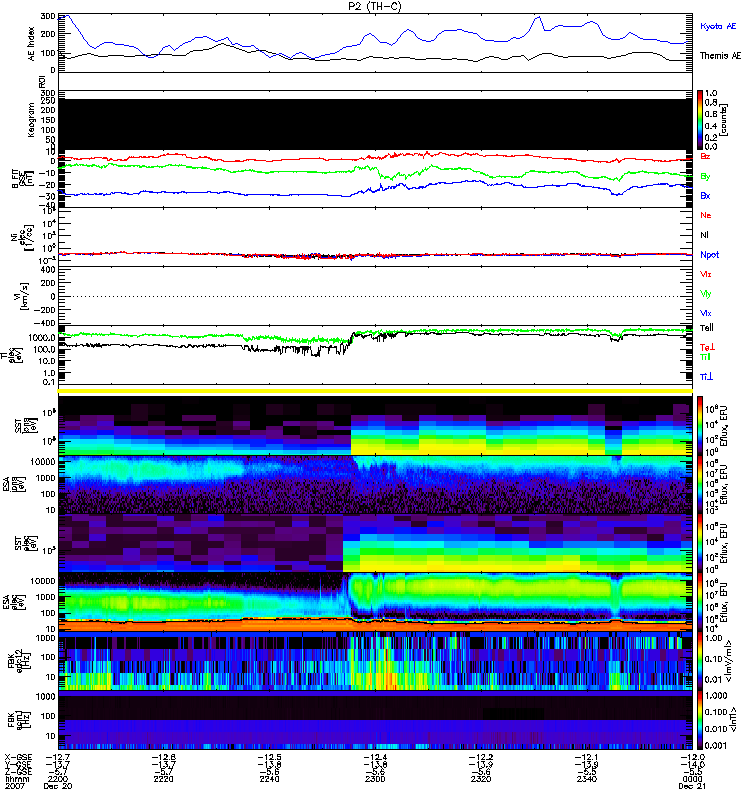Click the red Ne legend label

[x=706, y=215]
